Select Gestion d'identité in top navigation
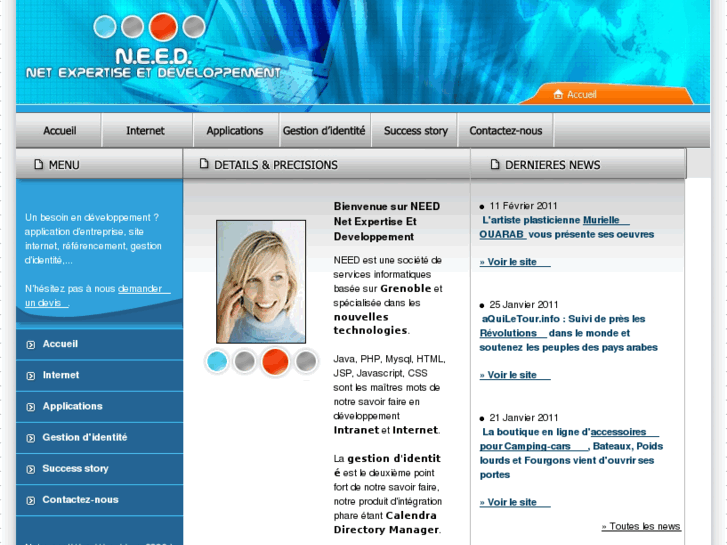This screenshot has height=545, width=727. [x=324, y=131]
